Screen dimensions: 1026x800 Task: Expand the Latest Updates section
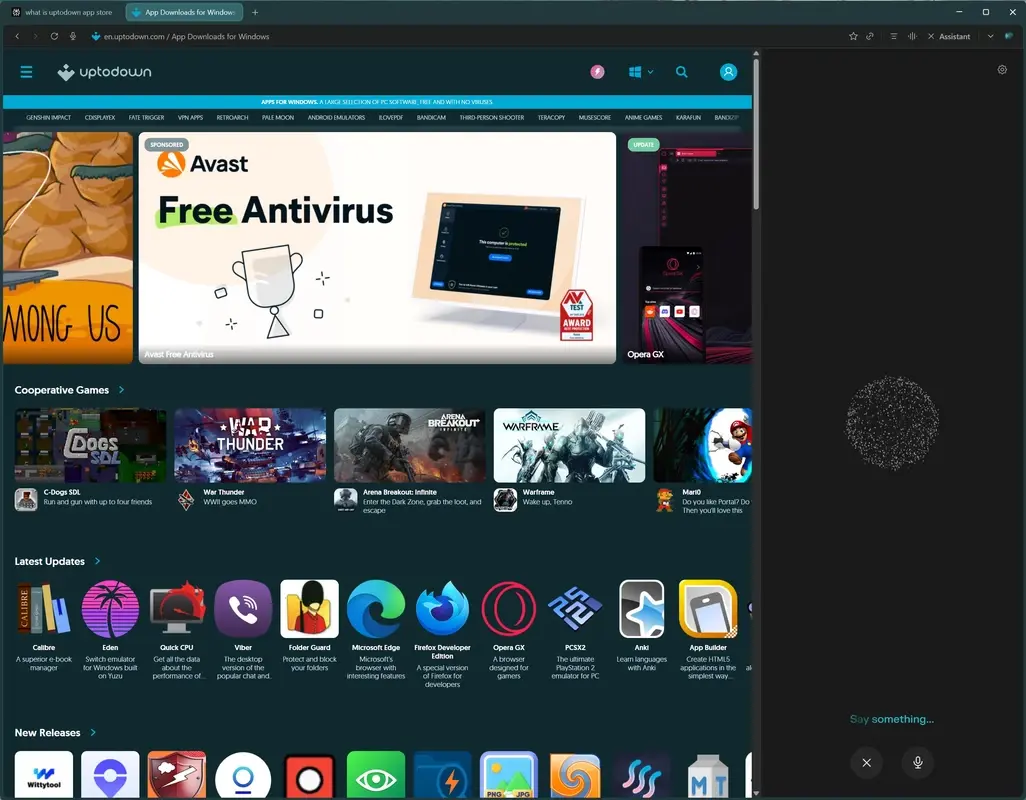point(97,561)
